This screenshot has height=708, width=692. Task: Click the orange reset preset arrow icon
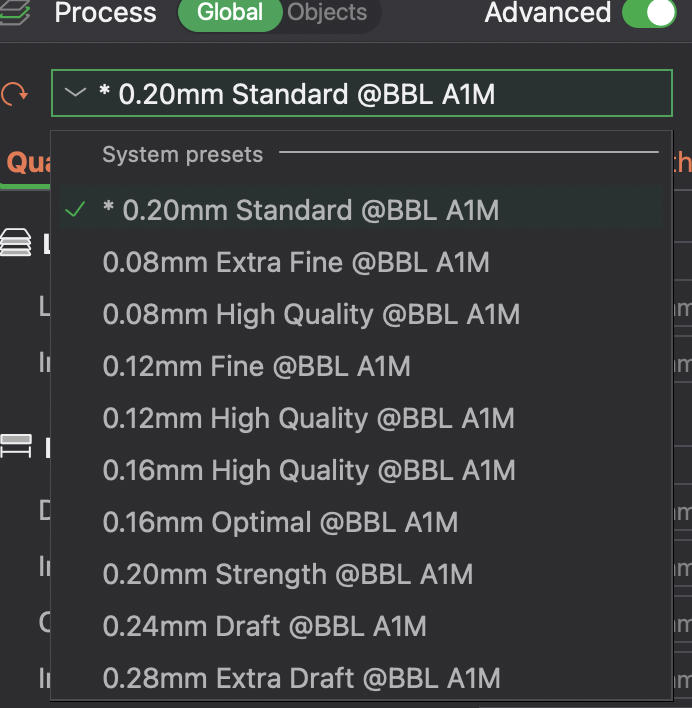15,94
